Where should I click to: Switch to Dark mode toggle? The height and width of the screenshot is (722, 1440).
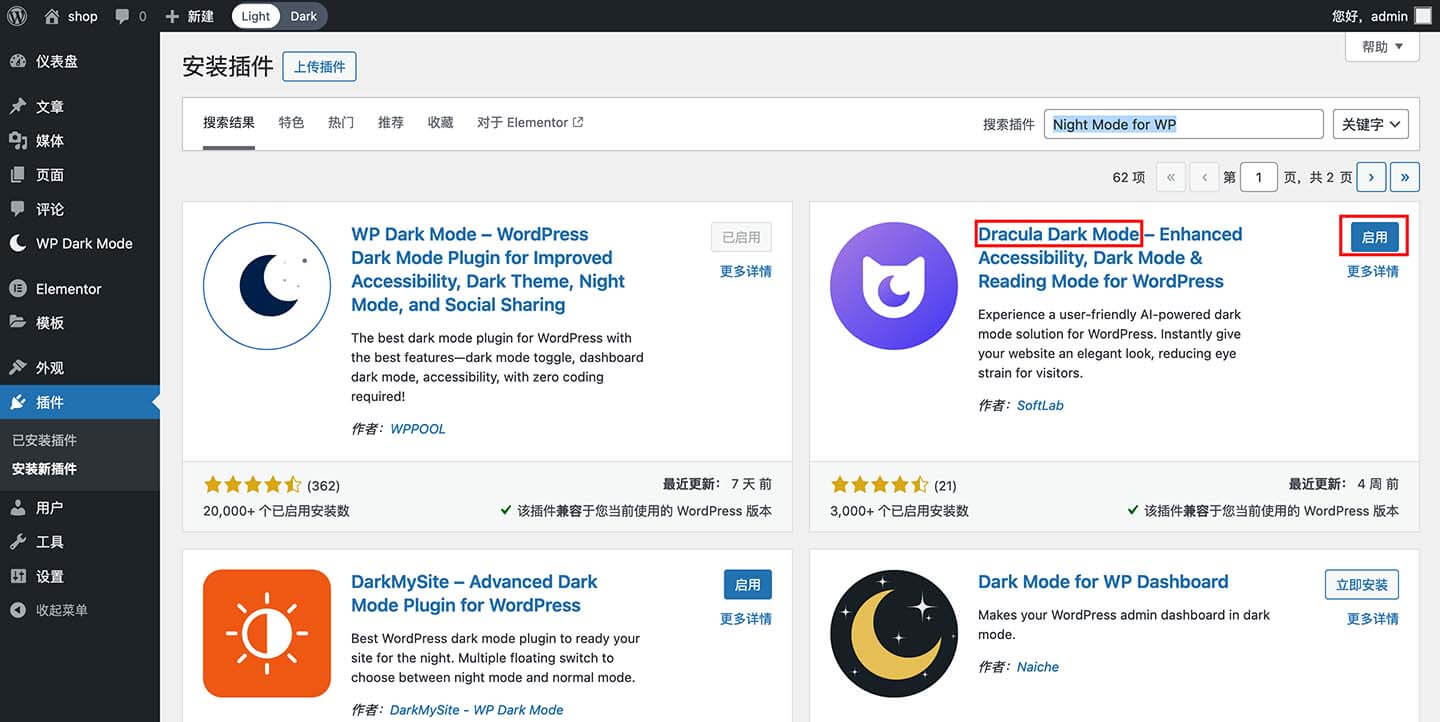point(304,16)
